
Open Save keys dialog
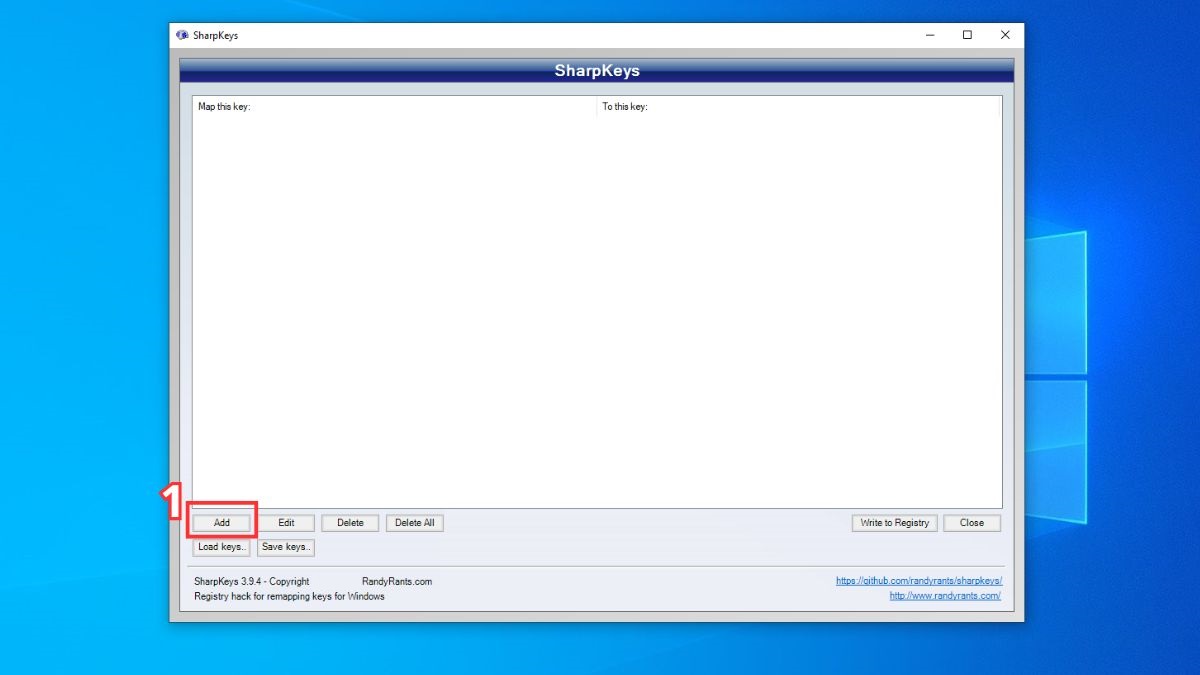click(286, 547)
